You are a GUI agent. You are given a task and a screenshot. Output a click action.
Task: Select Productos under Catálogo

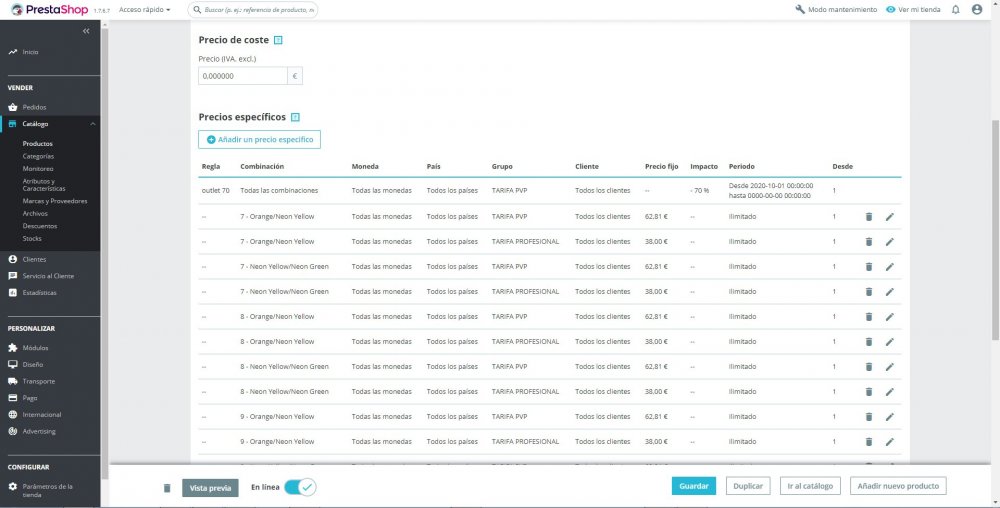pos(38,144)
